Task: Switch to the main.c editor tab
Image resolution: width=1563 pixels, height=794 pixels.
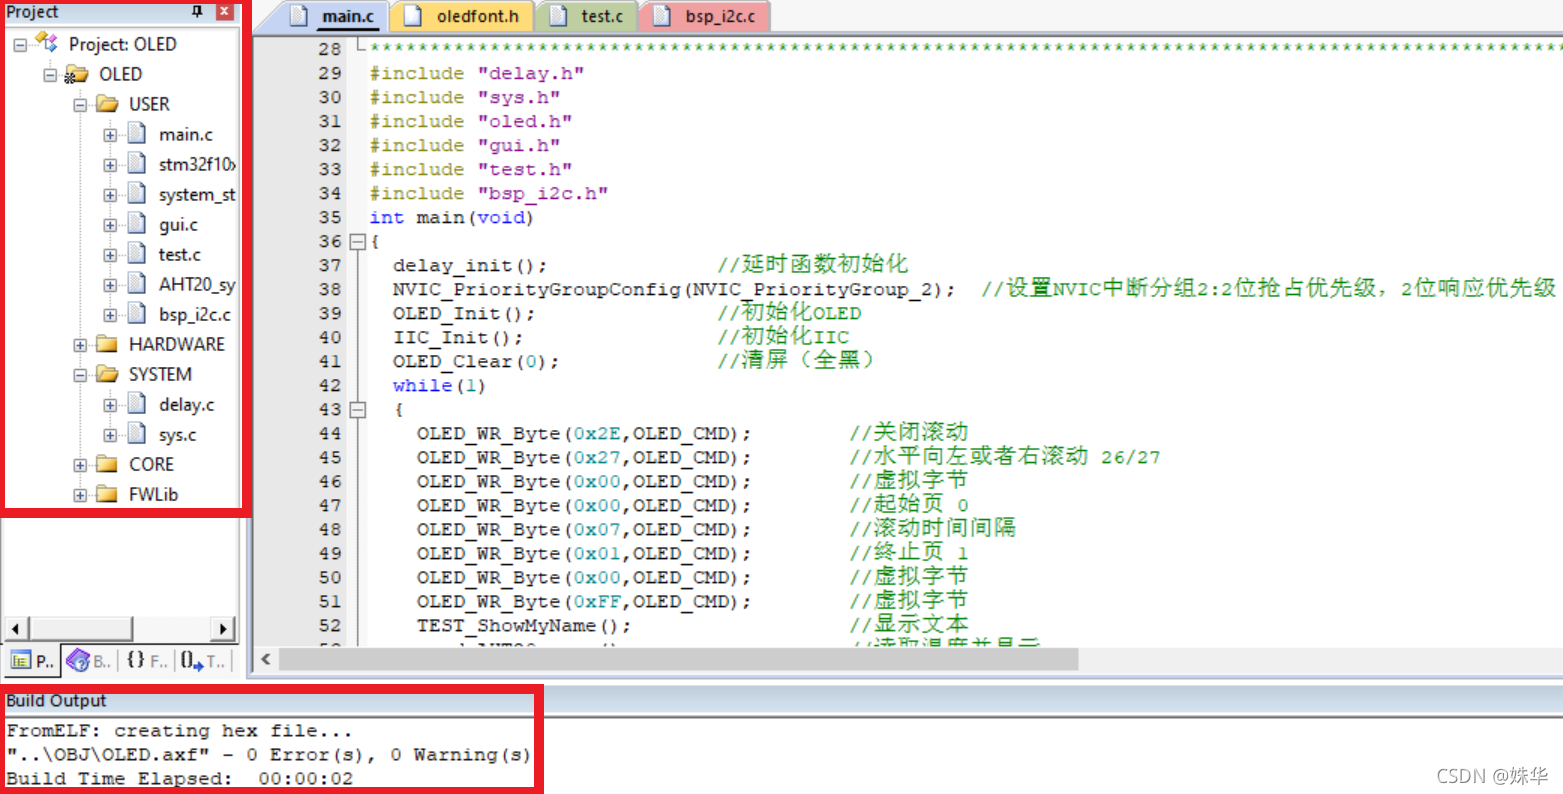Action: (x=336, y=16)
